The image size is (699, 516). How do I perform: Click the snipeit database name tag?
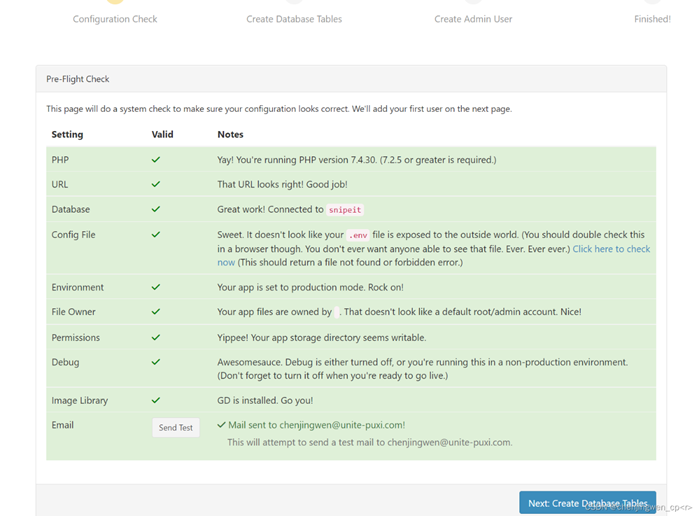345,210
